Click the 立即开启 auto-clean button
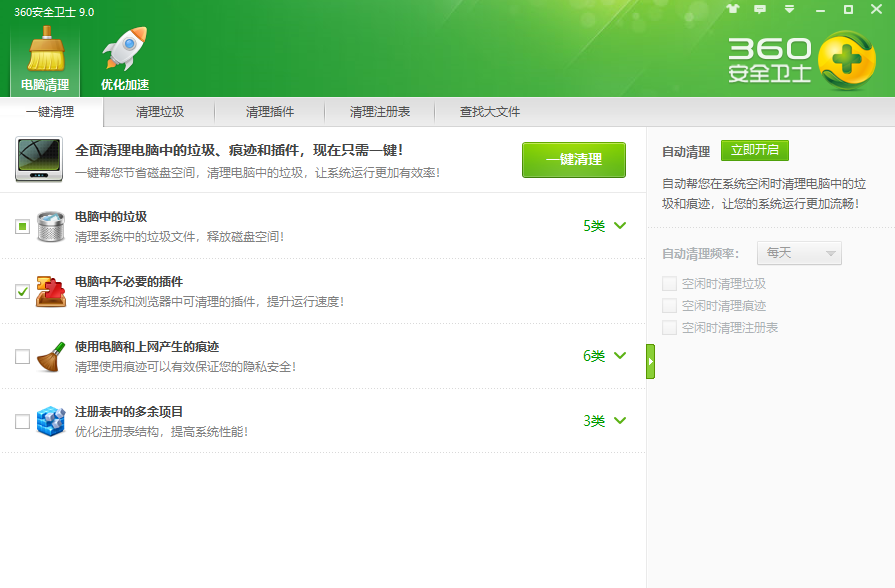 click(755, 151)
